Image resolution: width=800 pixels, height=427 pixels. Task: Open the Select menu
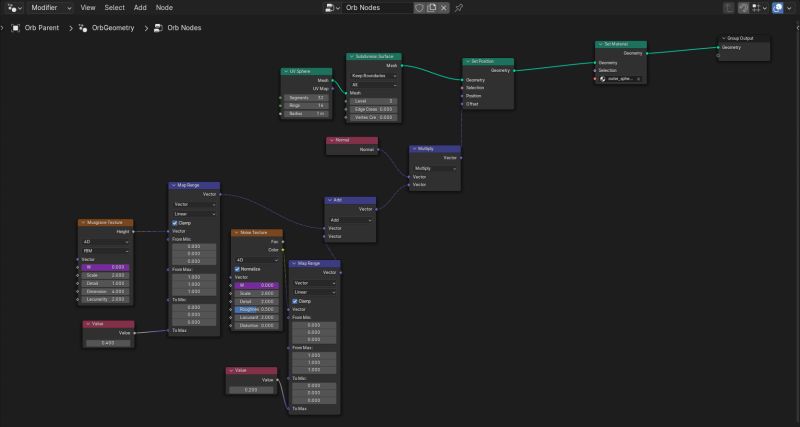click(114, 8)
